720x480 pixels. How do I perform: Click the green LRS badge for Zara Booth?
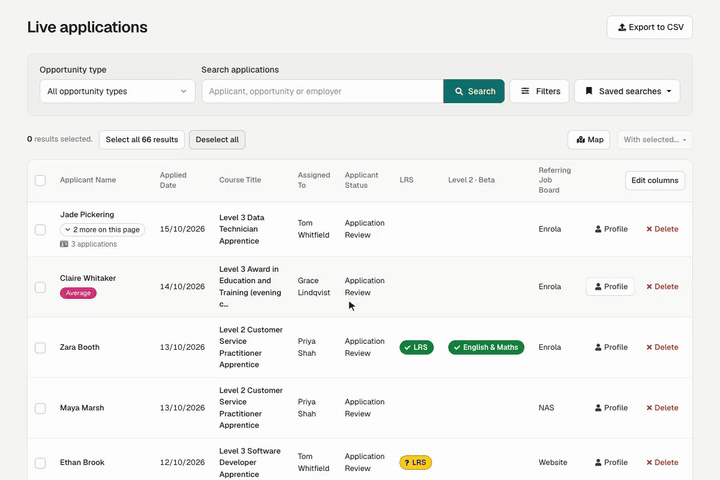(416, 347)
